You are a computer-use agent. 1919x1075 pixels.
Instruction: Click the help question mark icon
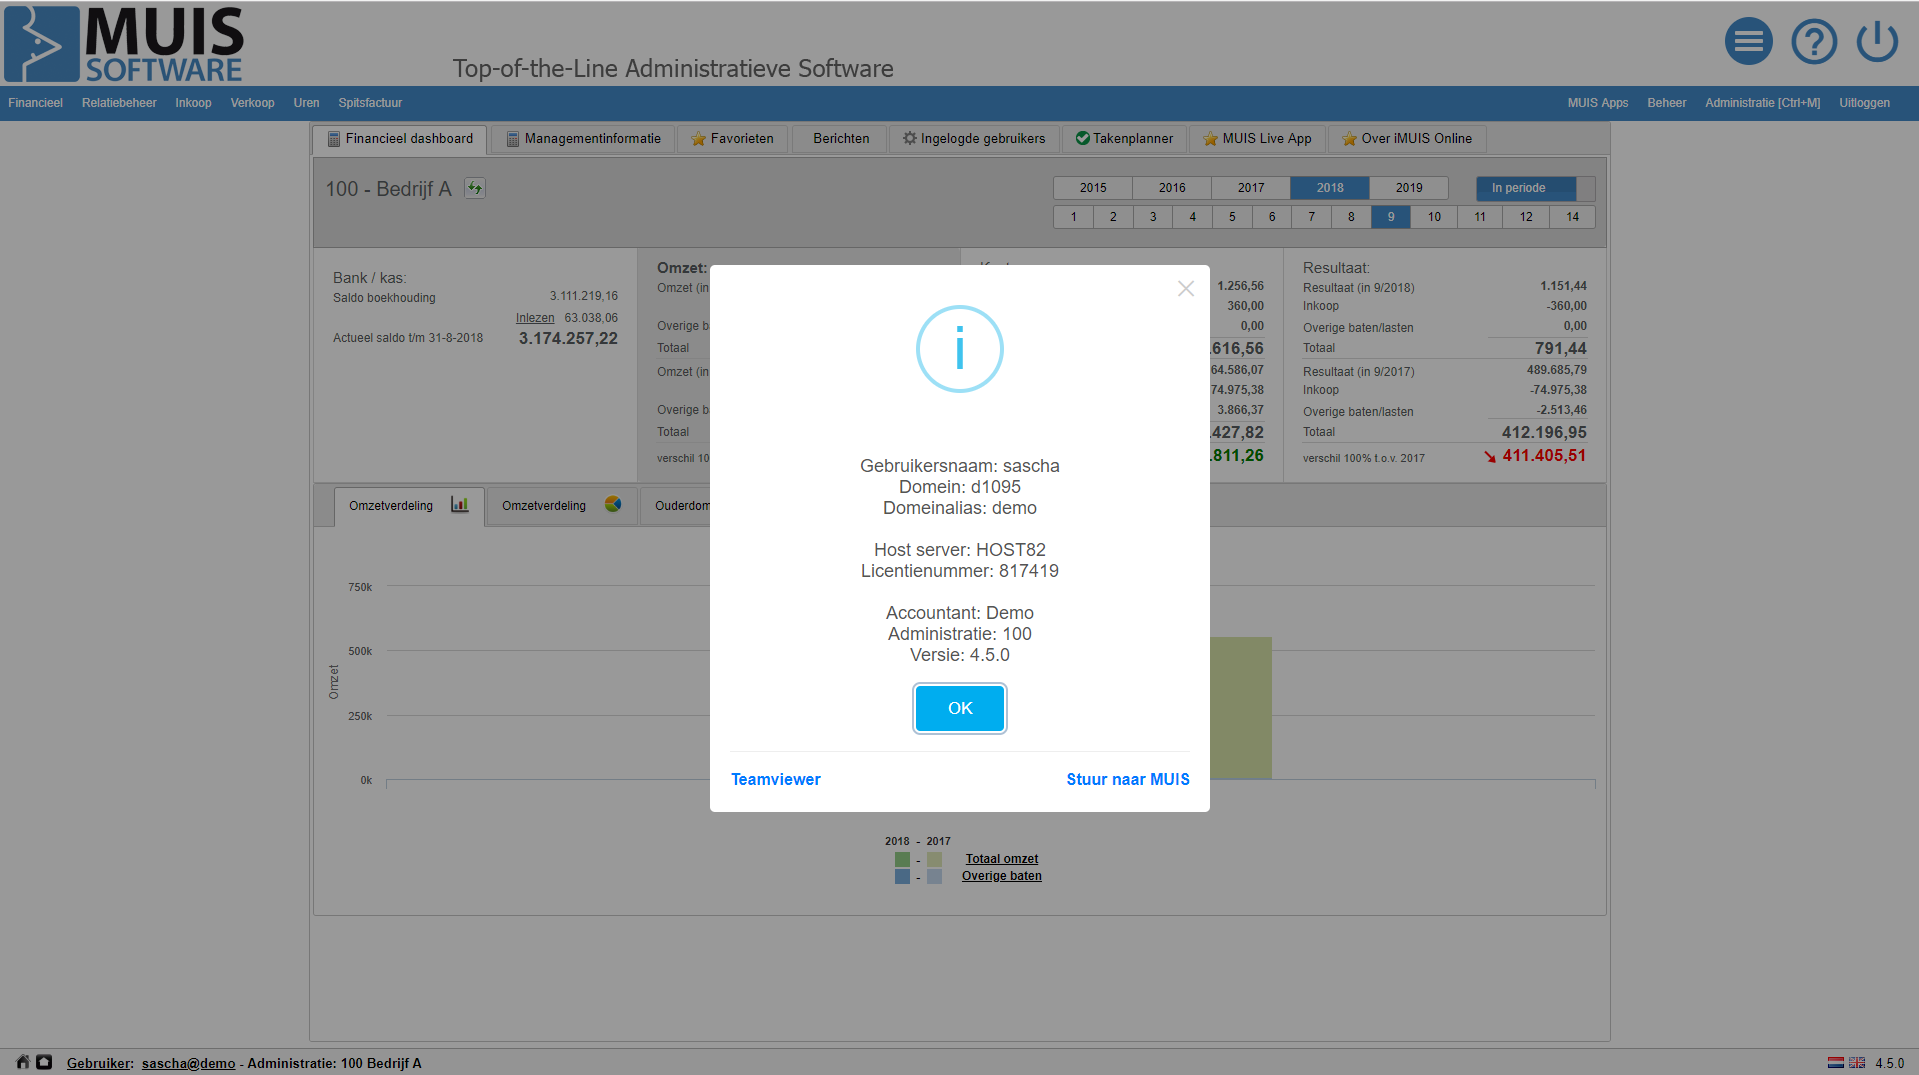1813,42
